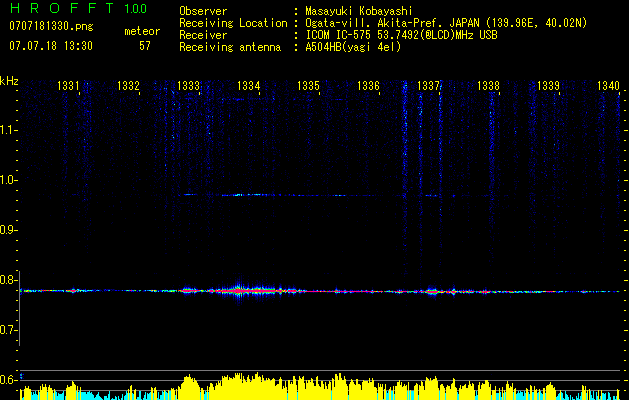
Task: Click the kHz axis unit label
Action: click(x=9, y=81)
